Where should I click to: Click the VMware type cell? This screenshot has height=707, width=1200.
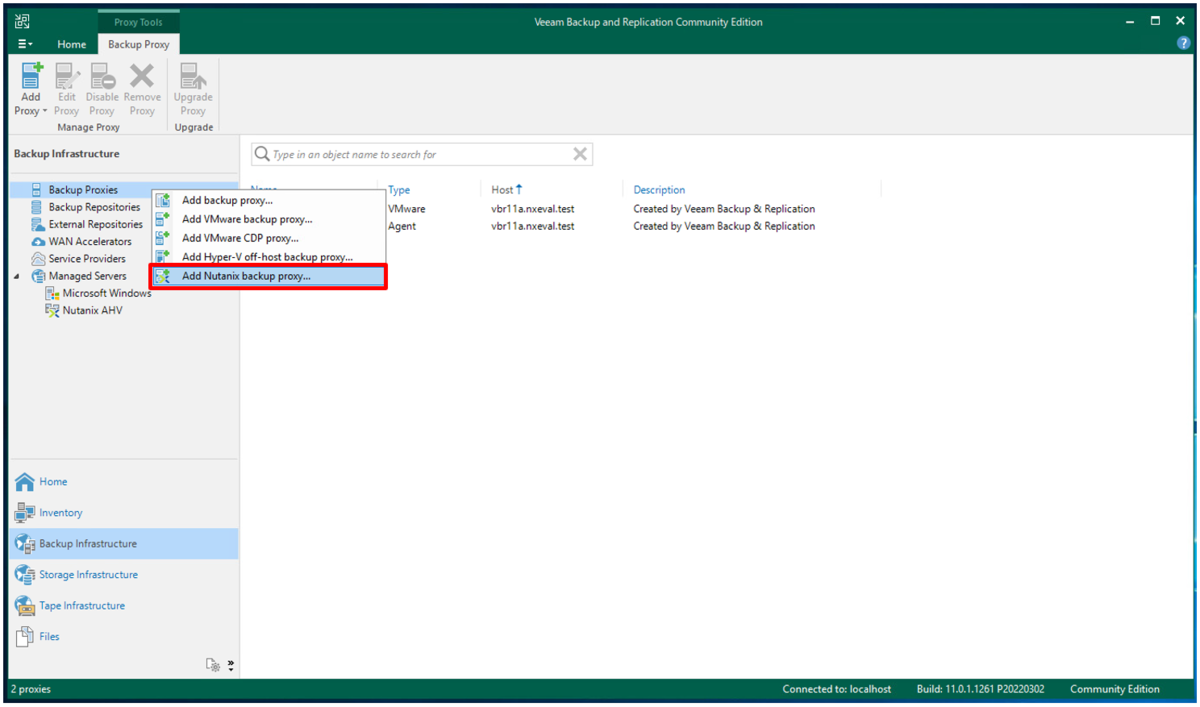407,209
